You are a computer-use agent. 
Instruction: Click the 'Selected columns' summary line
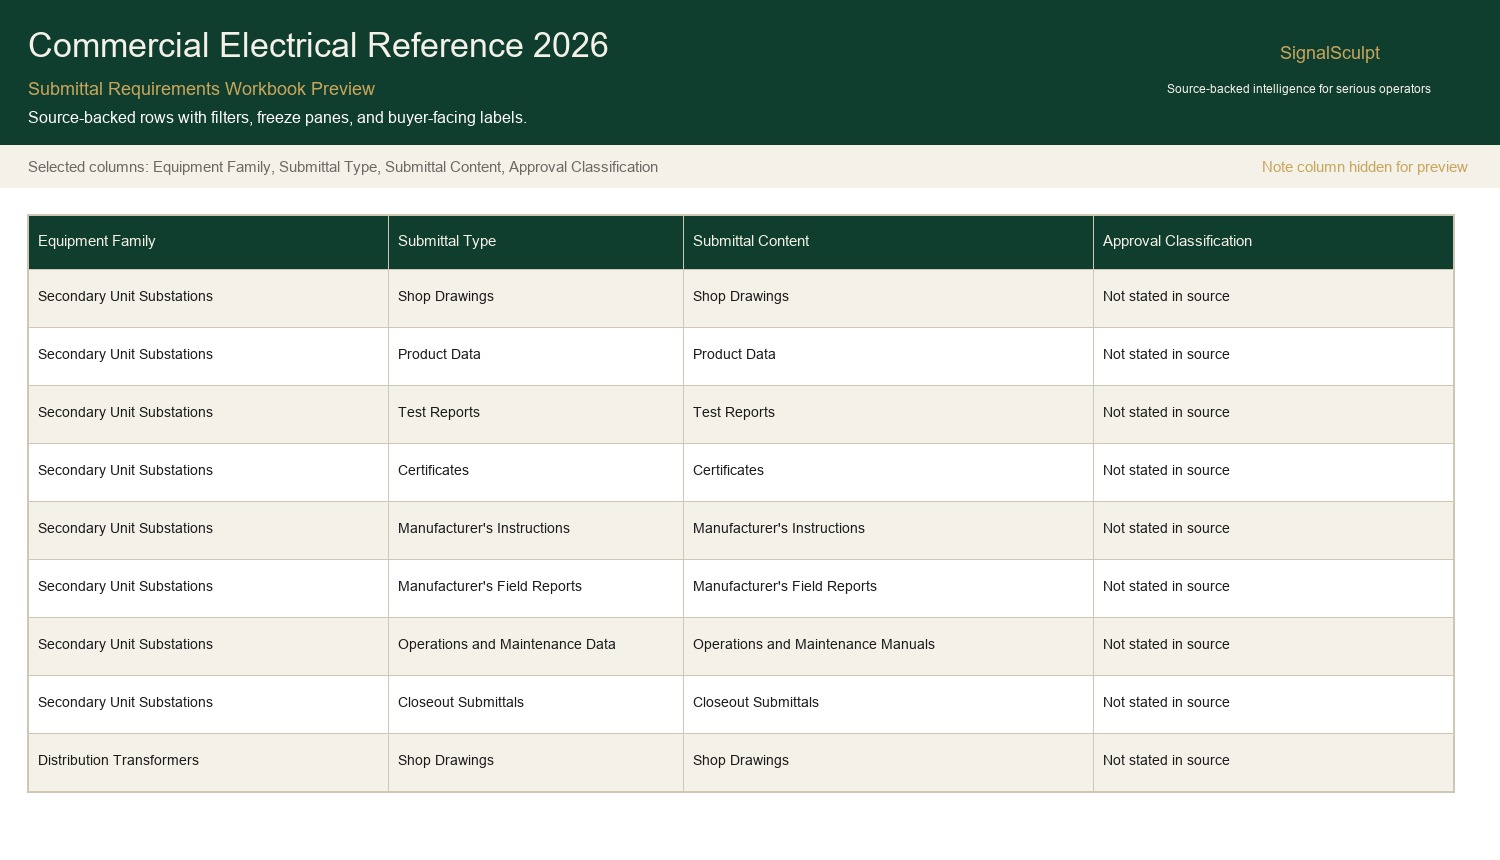coord(343,167)
